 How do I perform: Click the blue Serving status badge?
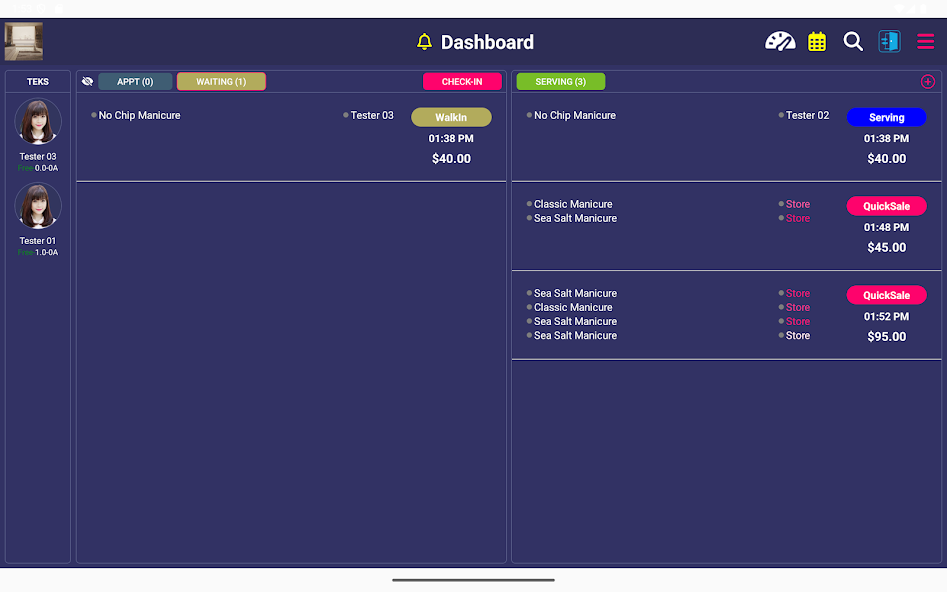(886, 117)
